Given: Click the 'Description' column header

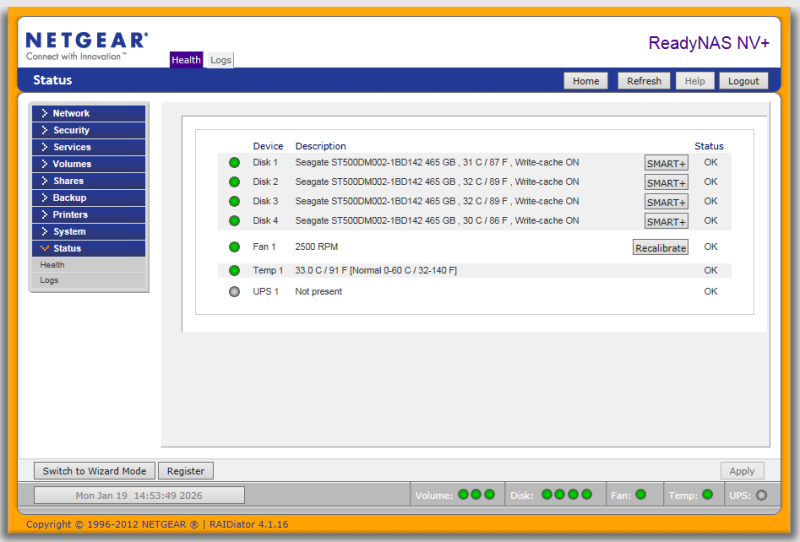Looking at the screenshot, I should tap(320, 146).
